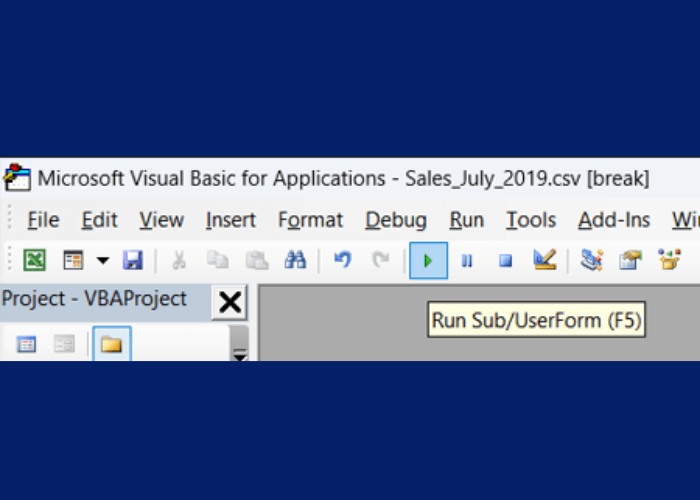Undo the last action
Screen dimensions: 700x500
343,259
